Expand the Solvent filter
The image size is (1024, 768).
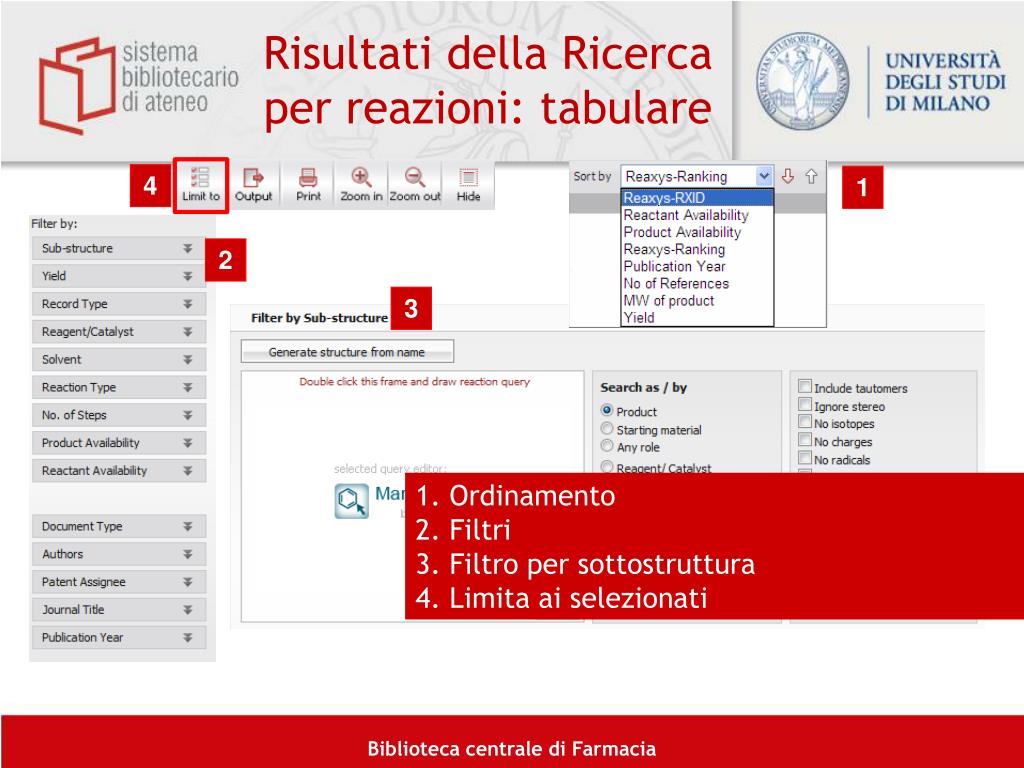(x=119, y=359)
